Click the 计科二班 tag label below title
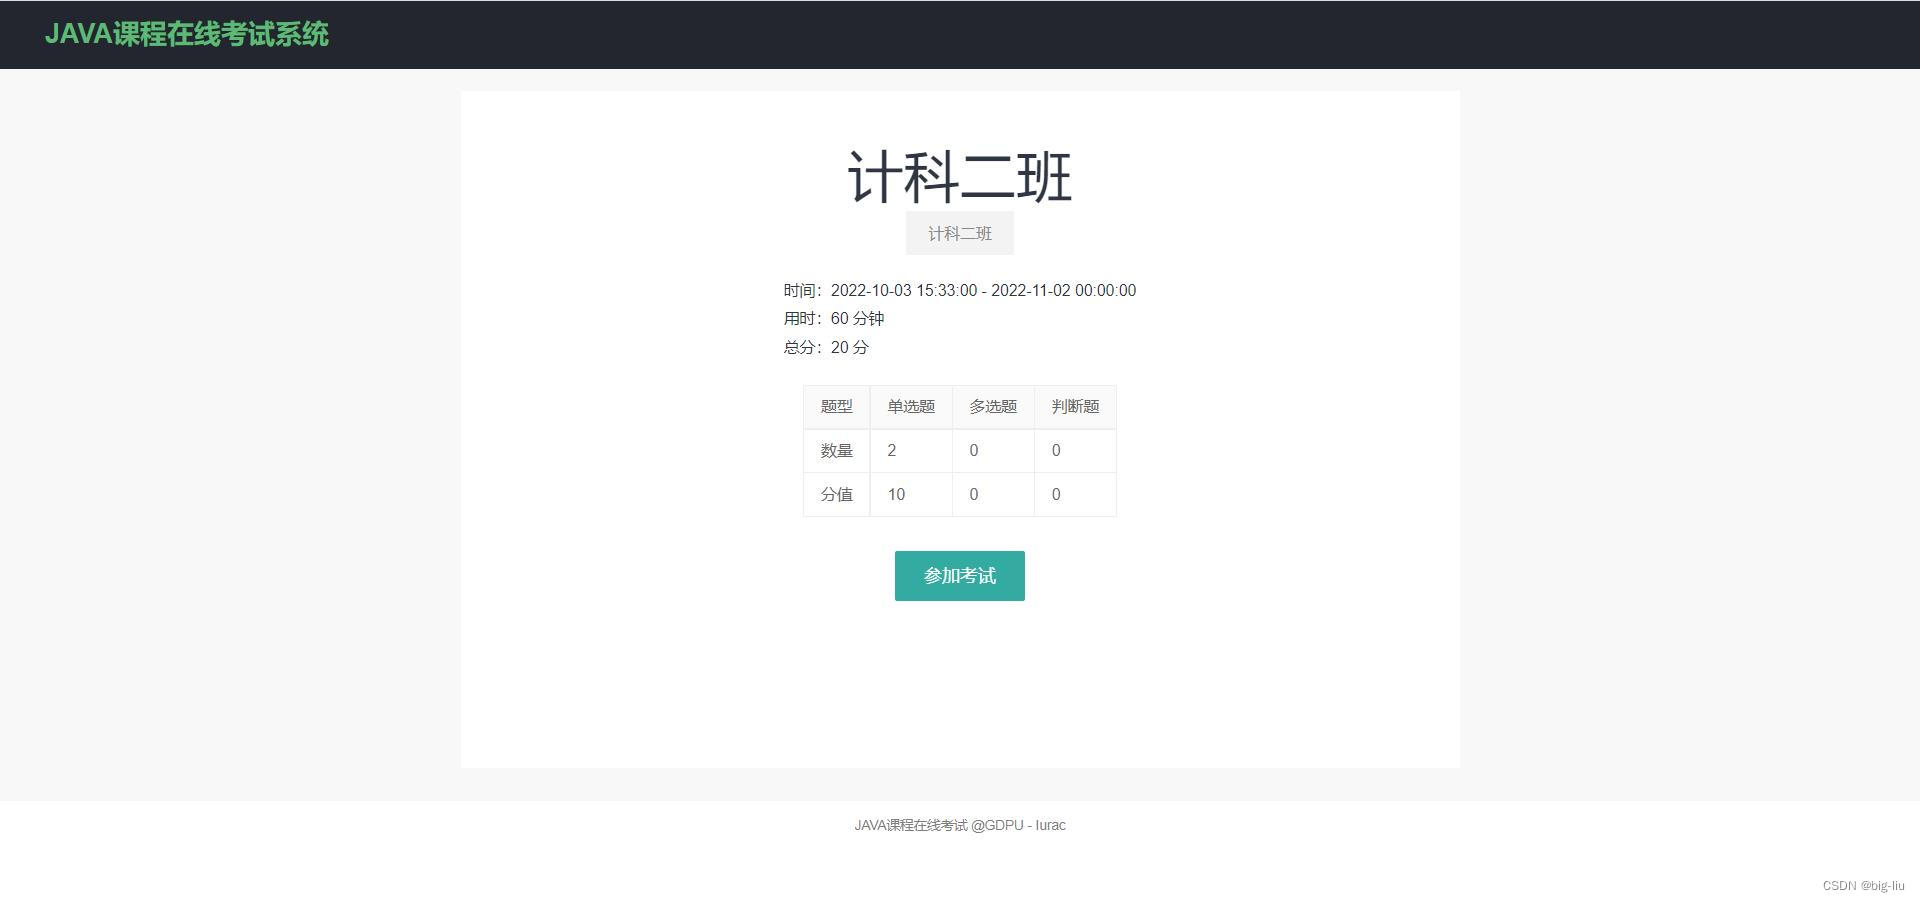Screen dimensions: 1920x902 point(959,232)
